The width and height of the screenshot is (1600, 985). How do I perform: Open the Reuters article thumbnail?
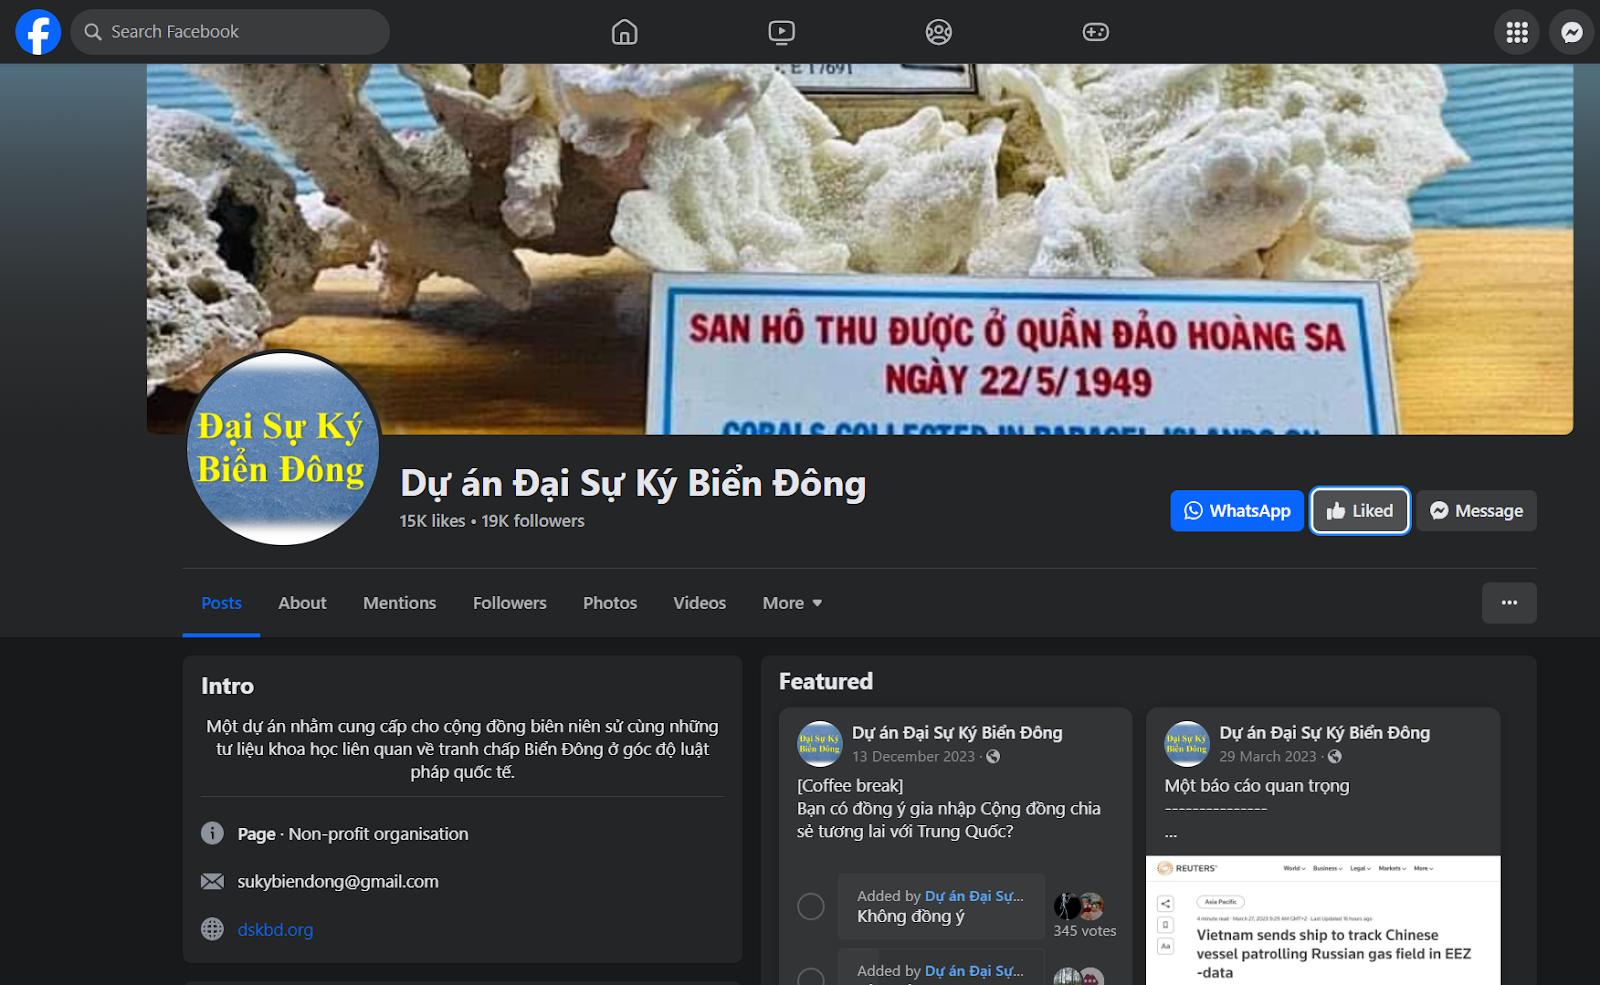pos(1322,920)
